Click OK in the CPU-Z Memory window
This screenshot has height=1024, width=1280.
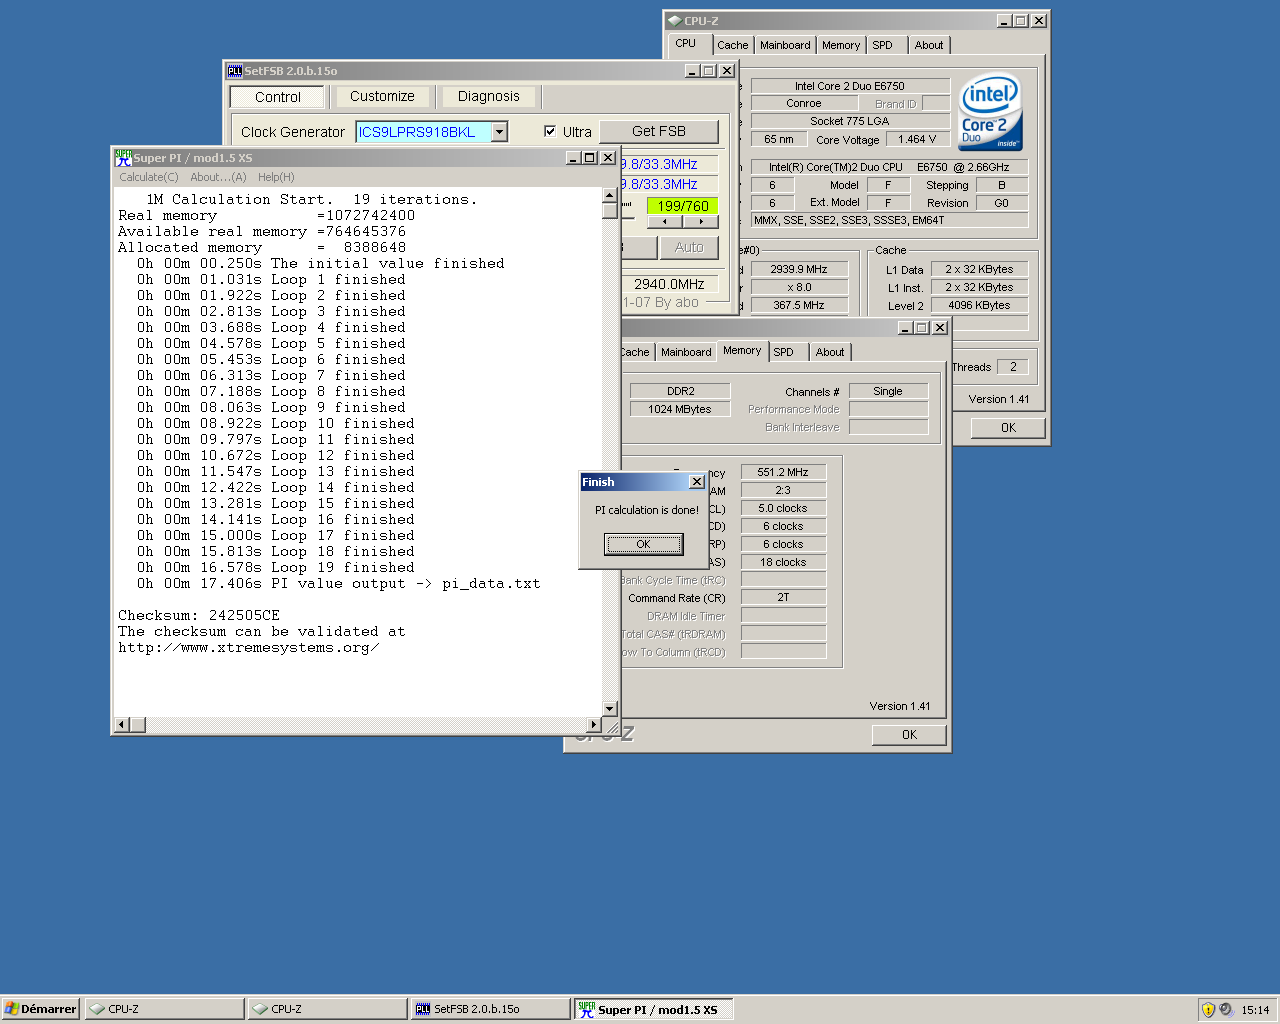tap(909, 735)
